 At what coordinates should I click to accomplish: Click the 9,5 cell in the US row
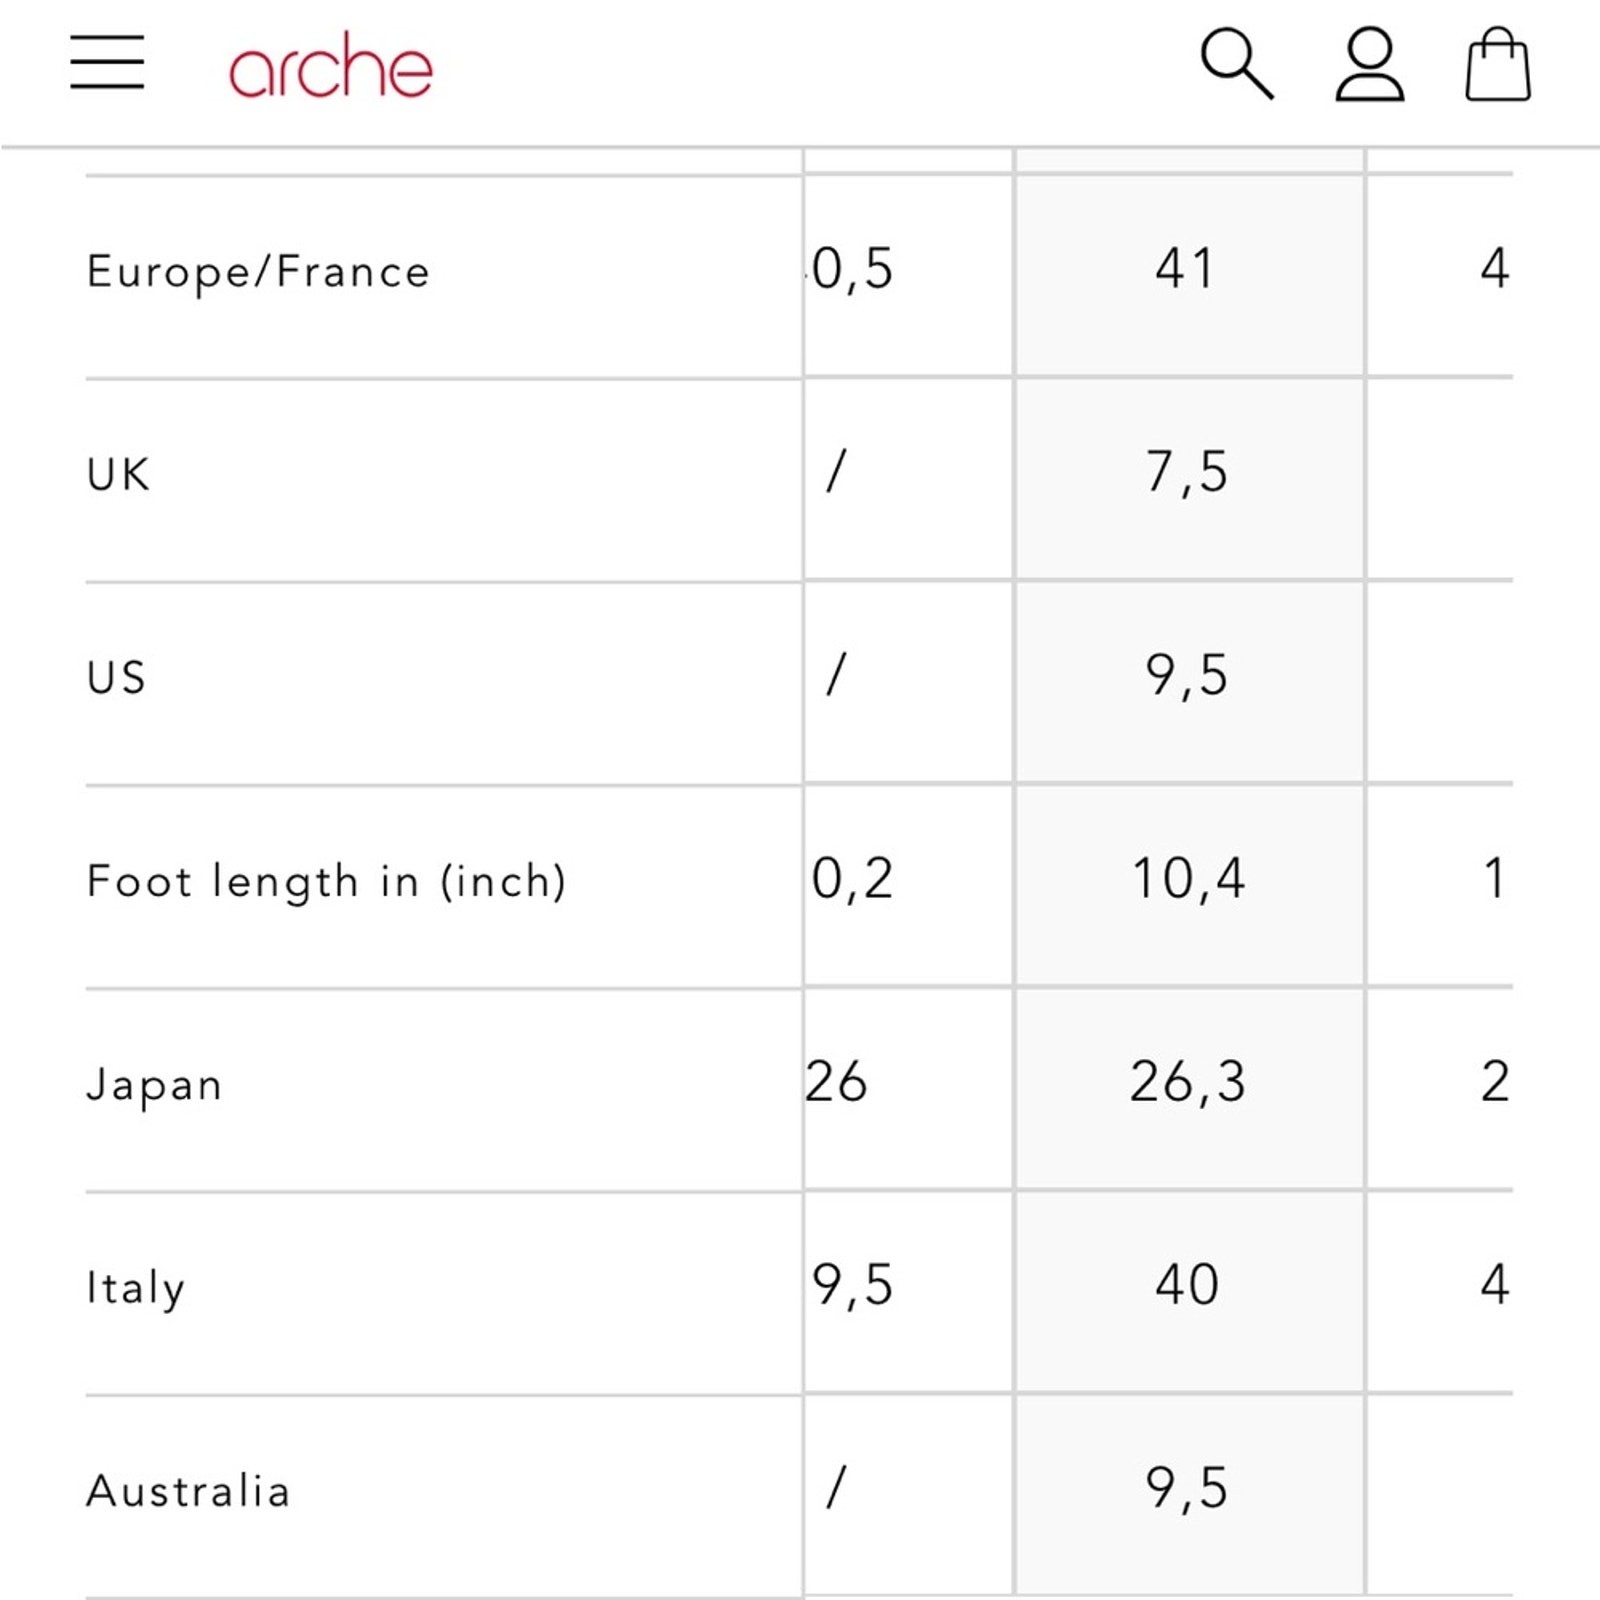(1187, 675)
